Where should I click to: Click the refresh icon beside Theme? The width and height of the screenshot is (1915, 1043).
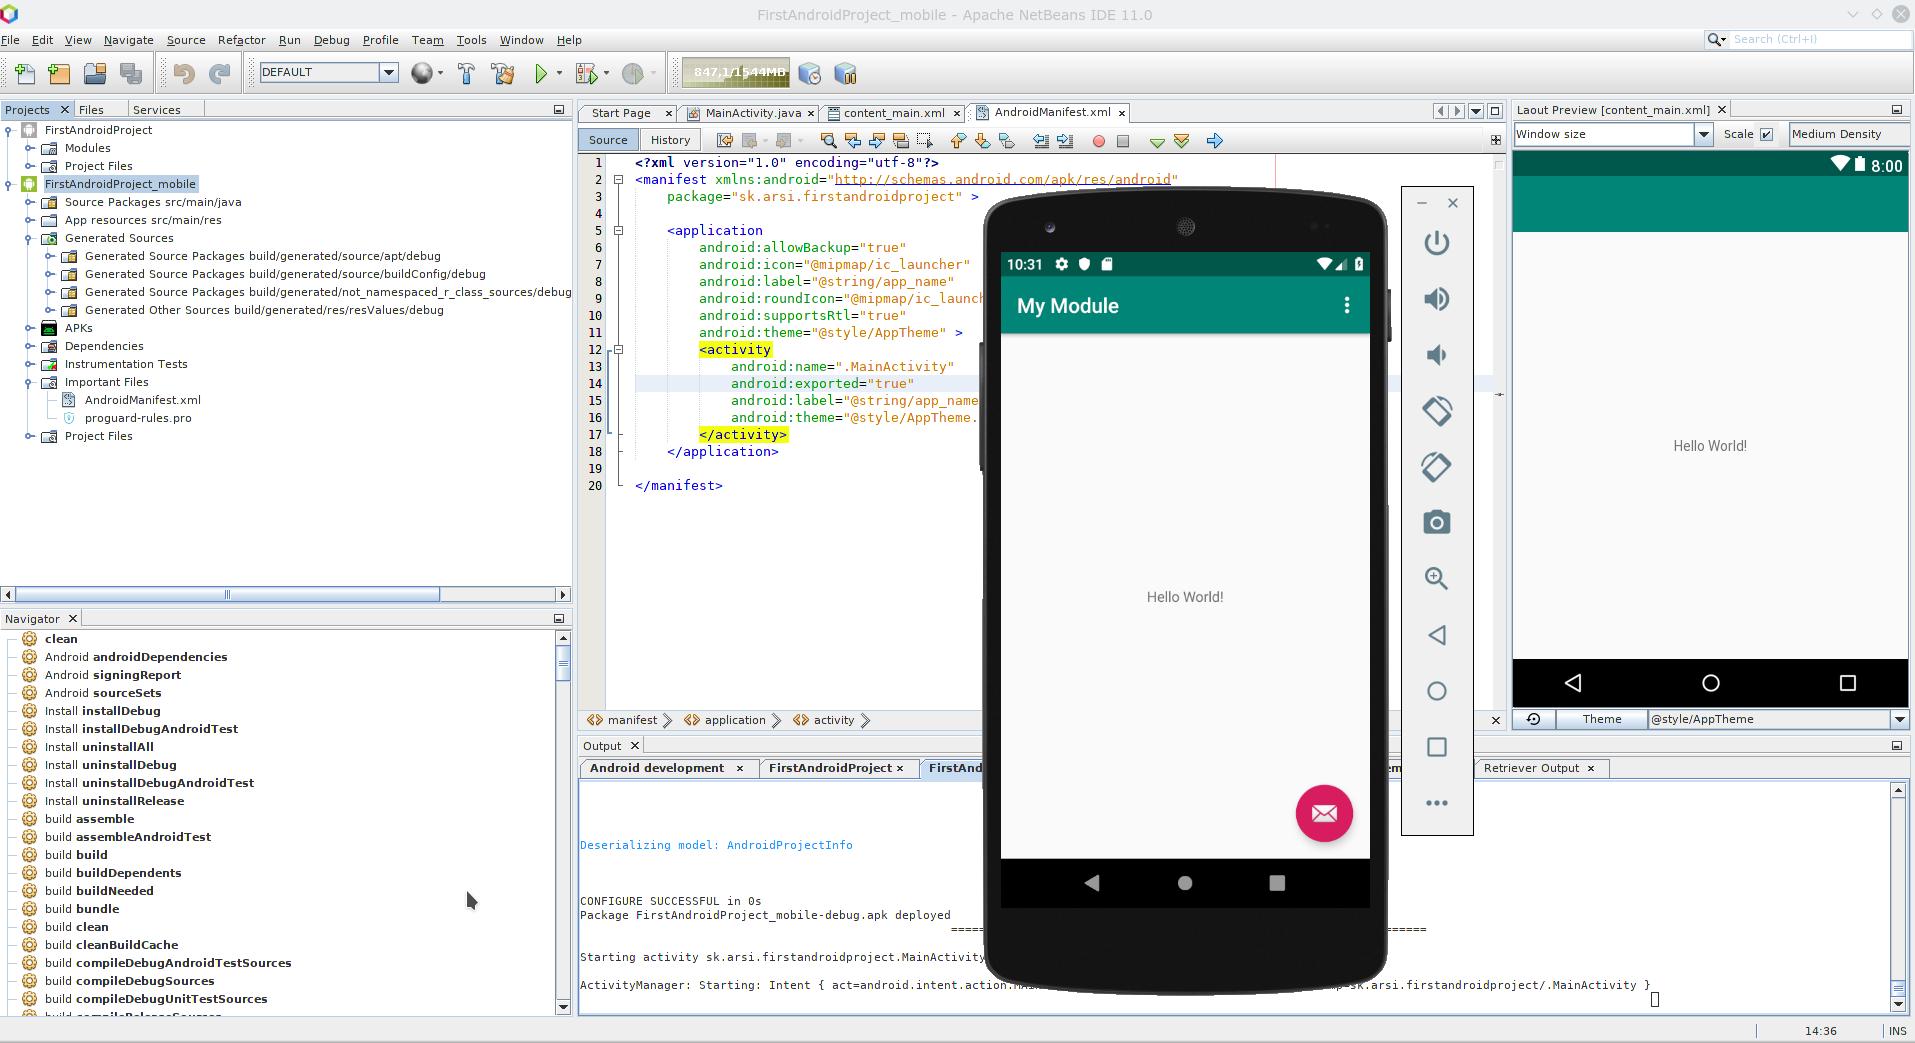(x=1533, y=719)
